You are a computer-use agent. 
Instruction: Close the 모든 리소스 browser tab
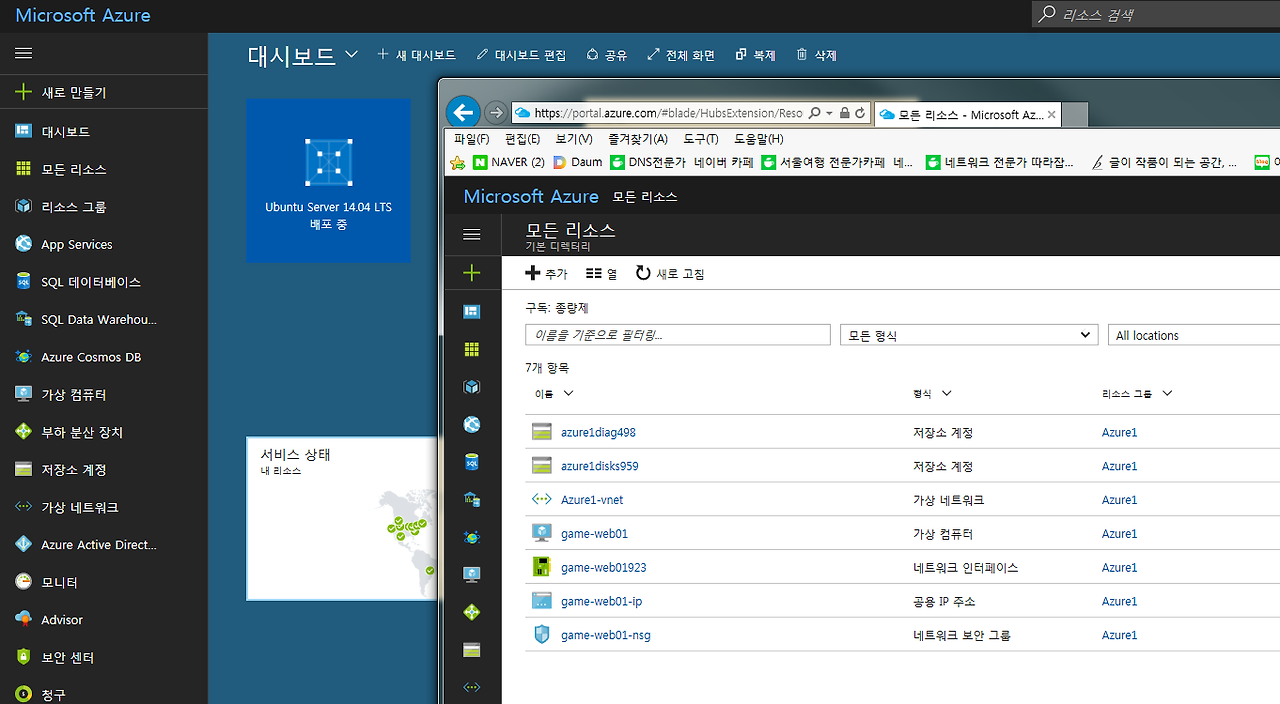point(1051,115)
